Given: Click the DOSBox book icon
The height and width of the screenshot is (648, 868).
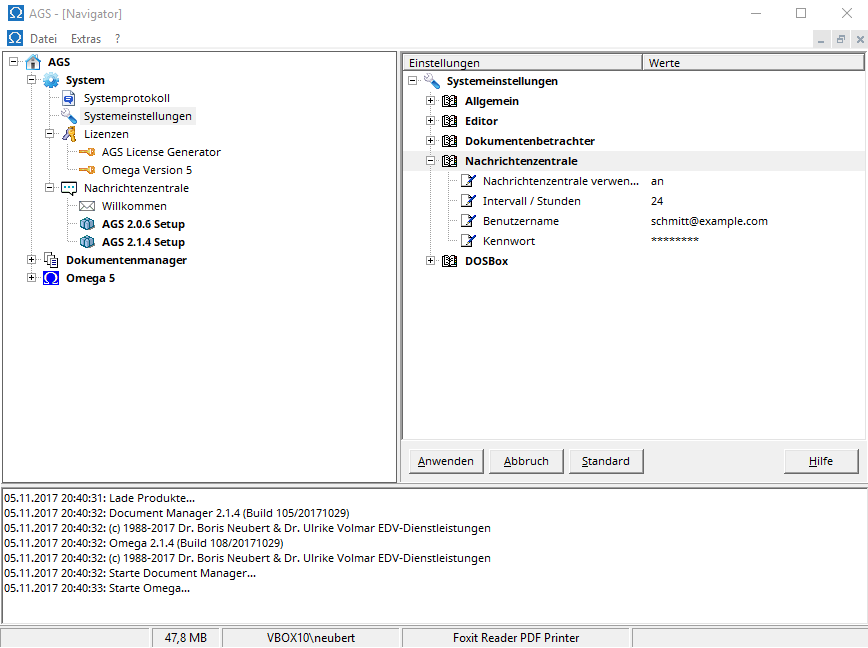Looking at the screenshot, I should click(450, 261).
